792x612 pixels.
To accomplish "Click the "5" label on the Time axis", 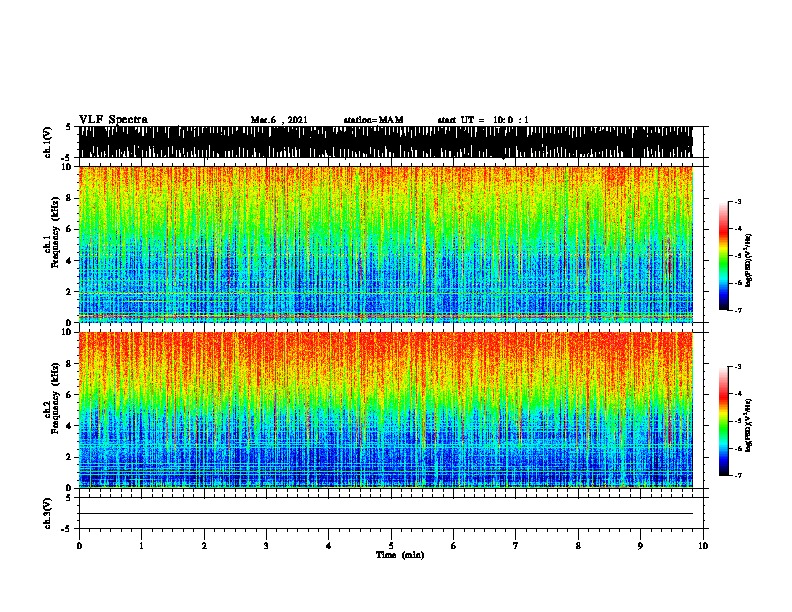I will tap(391, 546).
